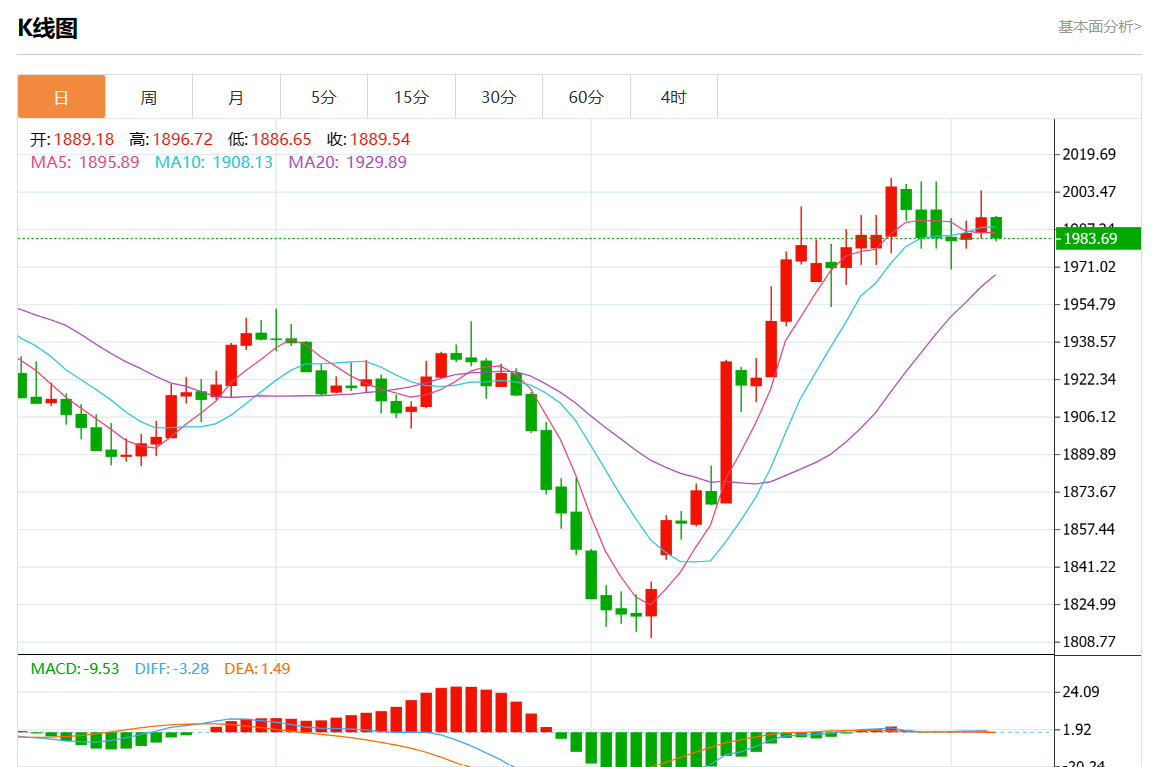The width and height of the screenshot is (1166, 767).
Task: Click the 收: 1889.54 close value
Action: [x=368, y=139]
